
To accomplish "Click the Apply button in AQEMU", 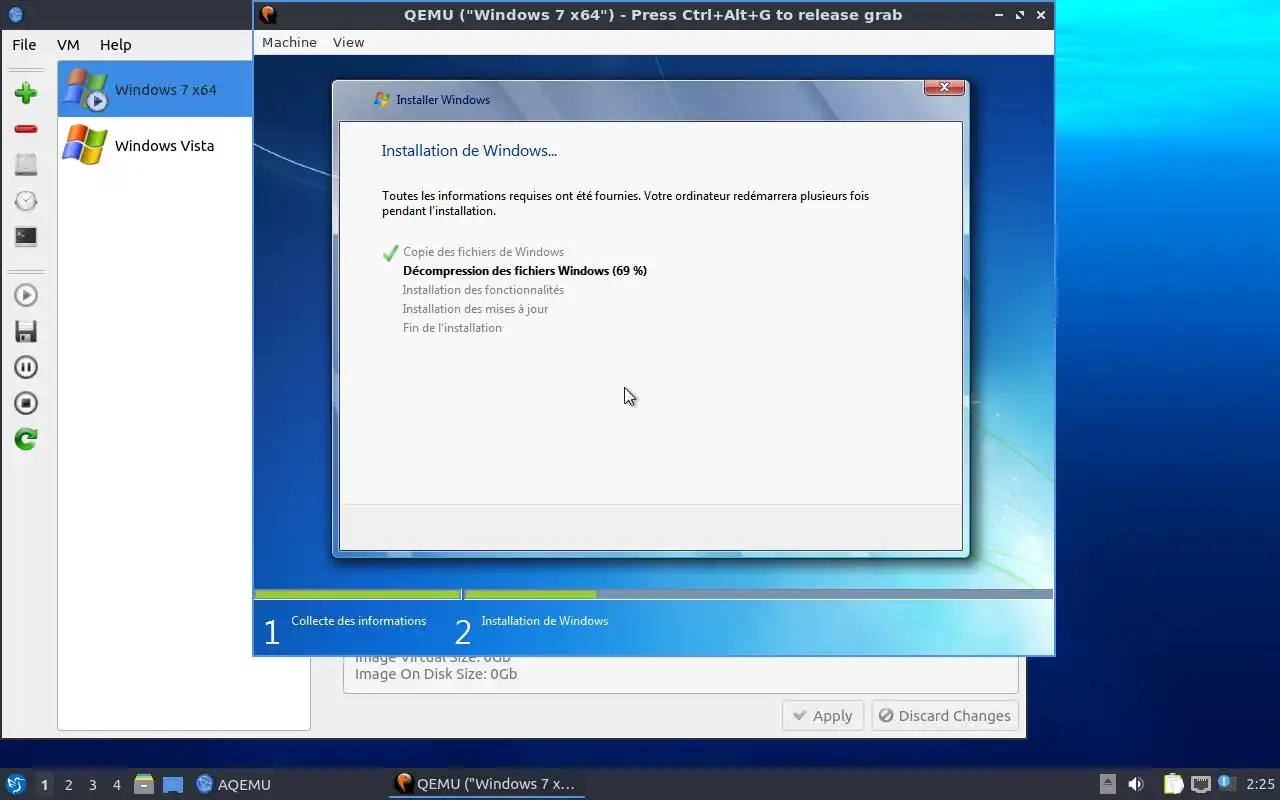I will (x=823, y=716).
